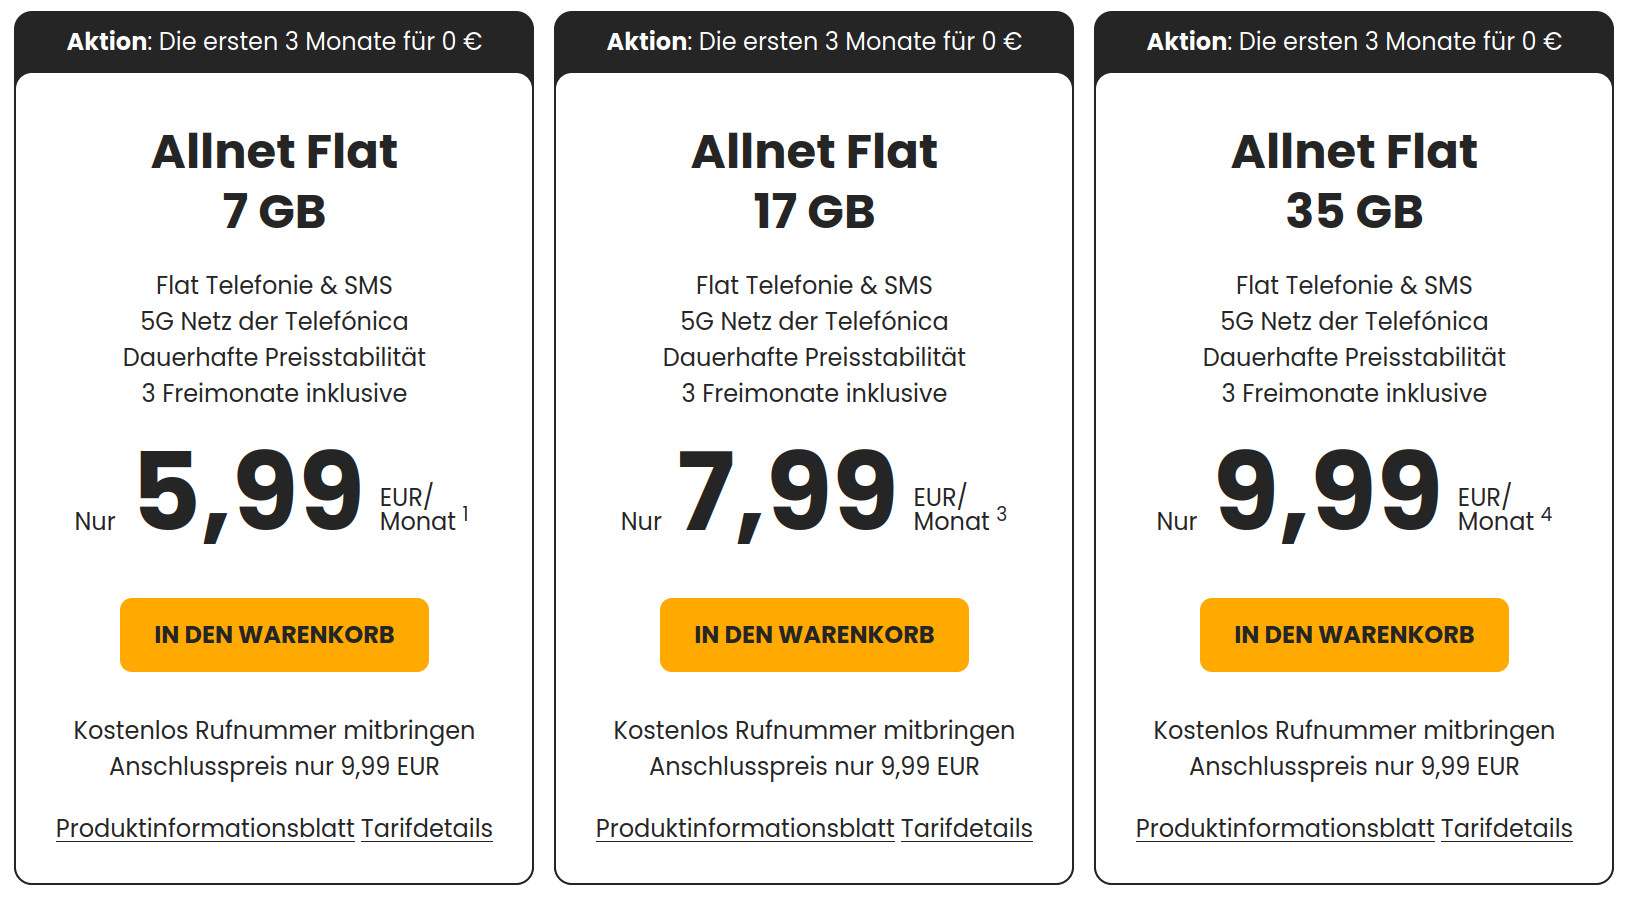Add the 7 GB plan to the cart
Image resolution: width=1629 pixels, height=905 pixels.
[274, 635]
